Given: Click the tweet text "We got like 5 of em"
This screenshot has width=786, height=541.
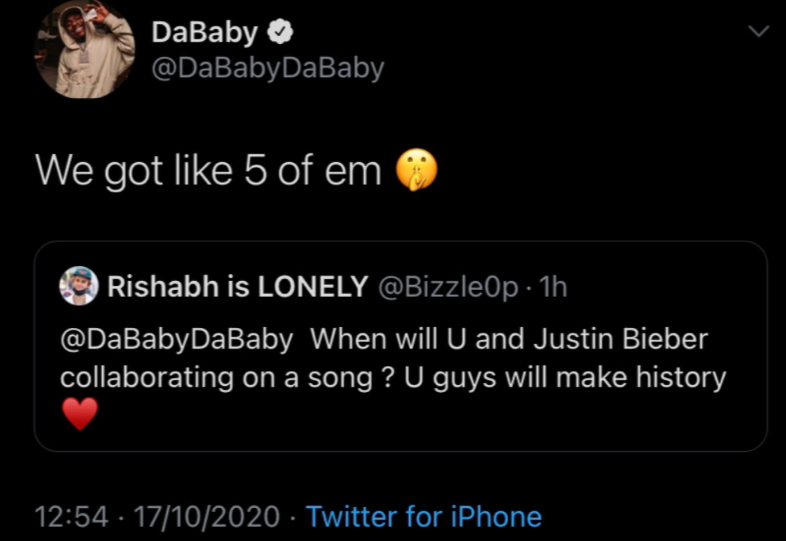Looking at the screenshot, I should pos(208,171).
